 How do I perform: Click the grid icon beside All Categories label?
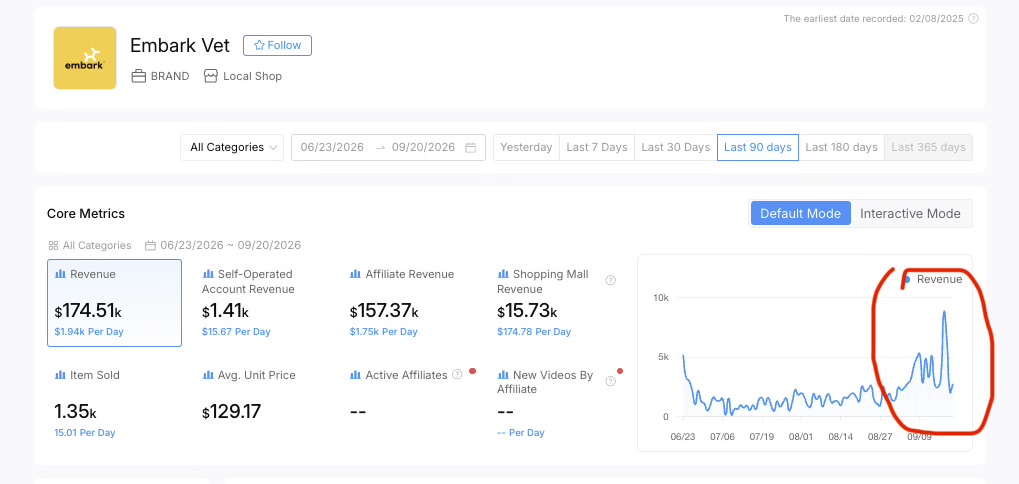(x=53, y=246)
